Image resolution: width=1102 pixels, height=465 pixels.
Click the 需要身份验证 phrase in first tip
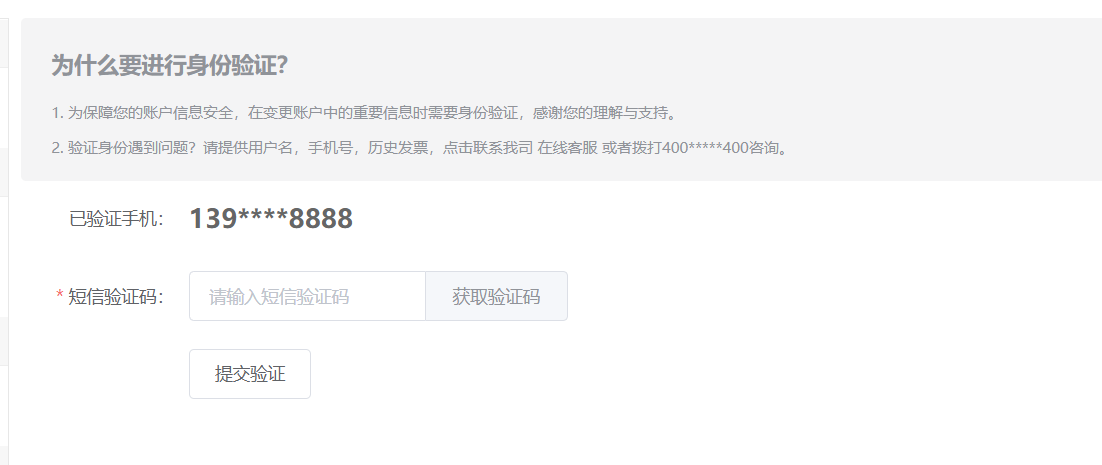[x=472, y=113]
